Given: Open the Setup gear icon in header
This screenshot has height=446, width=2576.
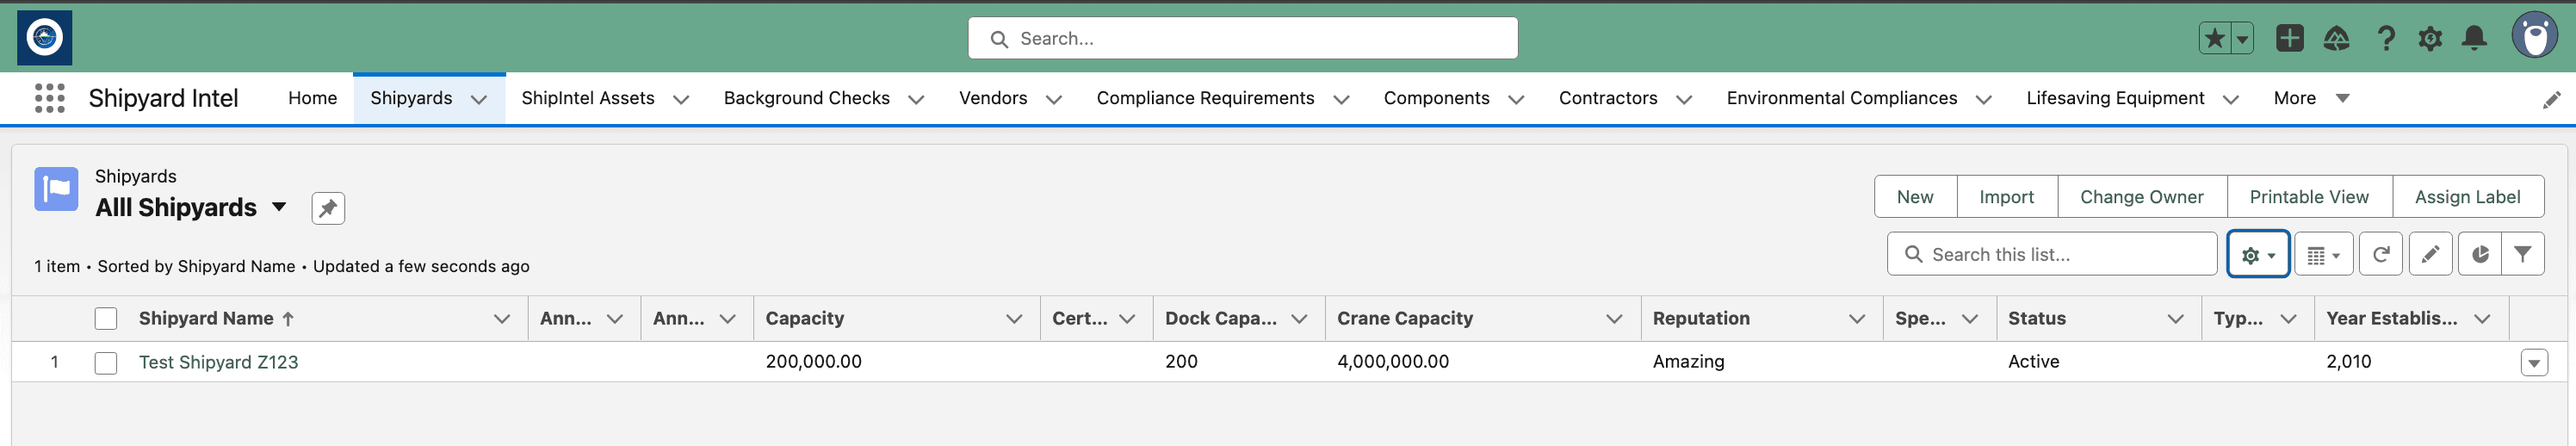Looking at the screenshot, I should [x=2430, y=39].
